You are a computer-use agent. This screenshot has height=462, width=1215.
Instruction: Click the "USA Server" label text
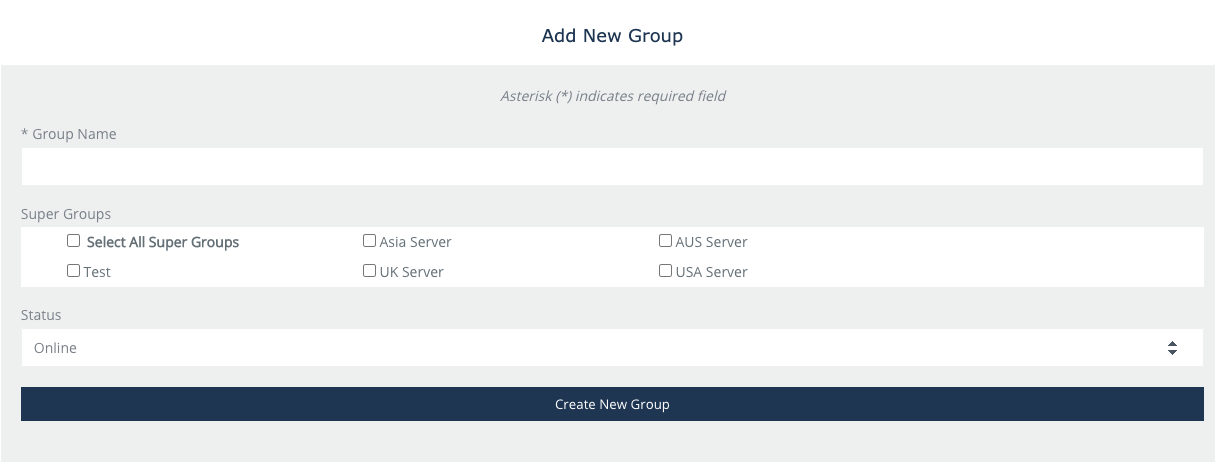pos(711,272)
